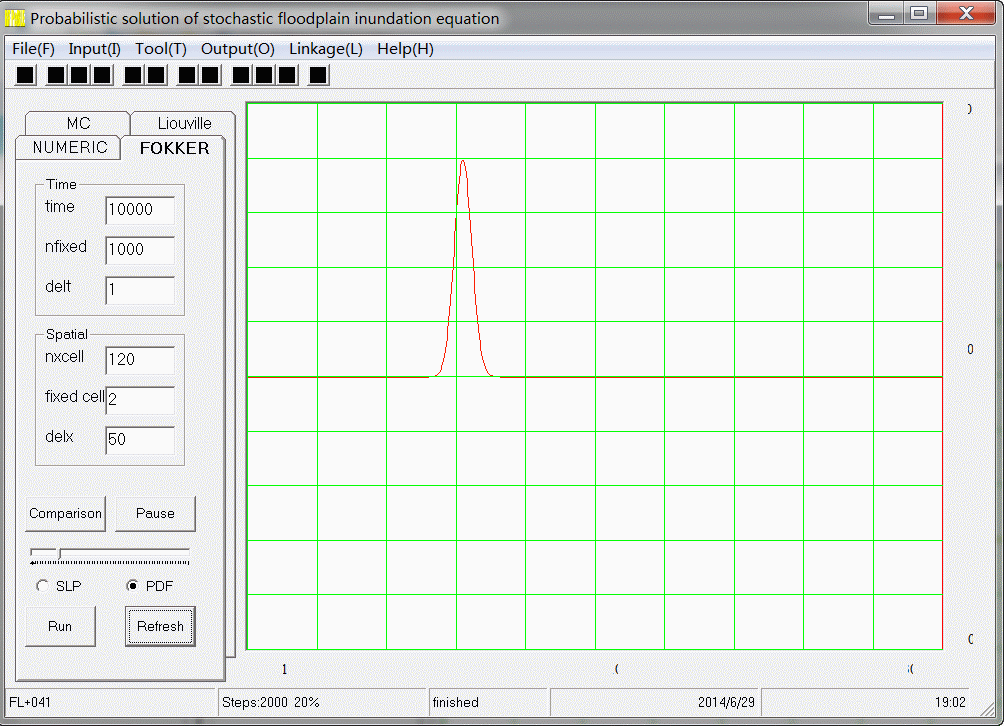
Task: Open the Output(O) menu
Action: 238,49
